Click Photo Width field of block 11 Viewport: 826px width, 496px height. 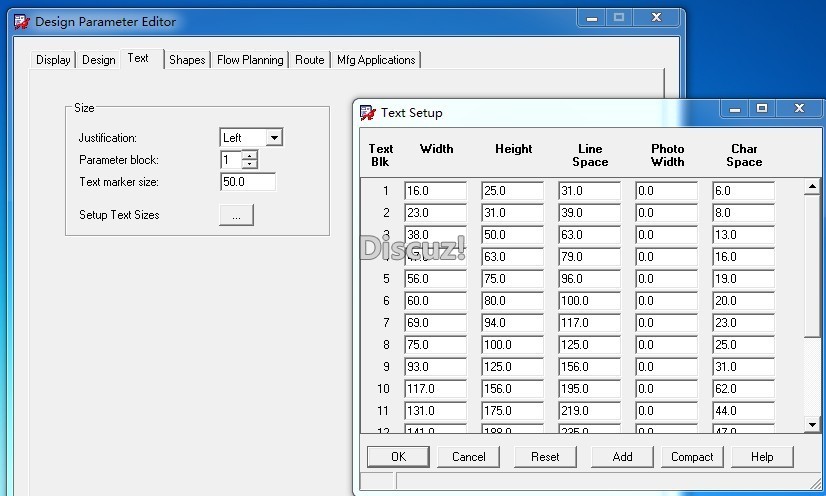coord(666,411)
